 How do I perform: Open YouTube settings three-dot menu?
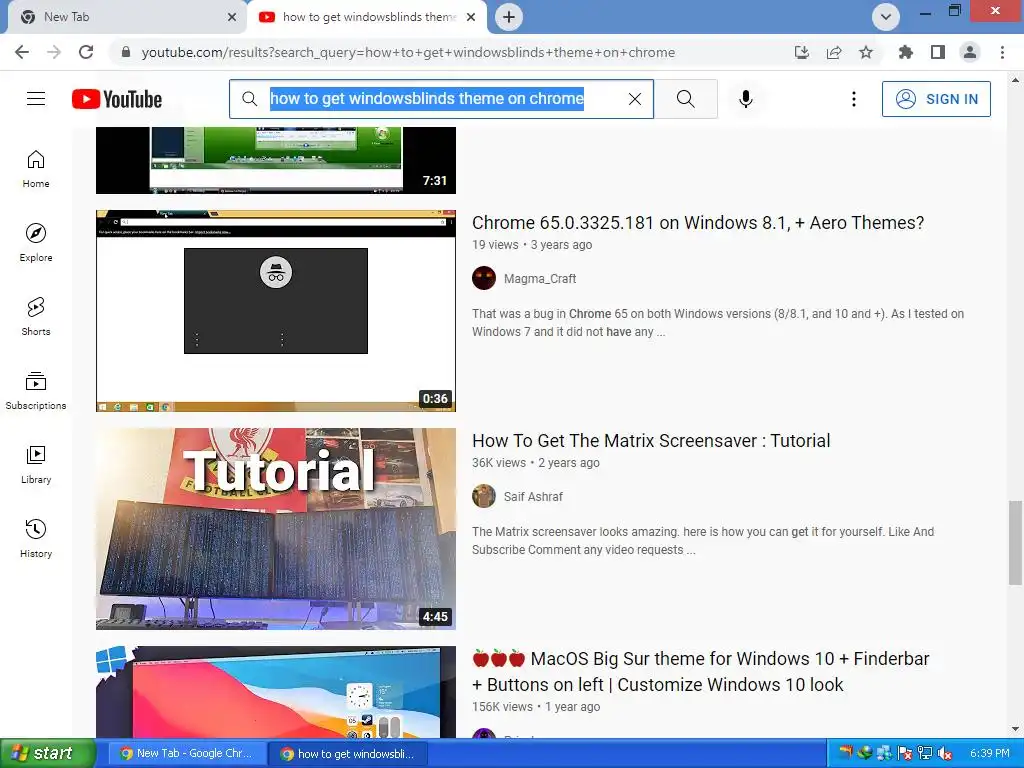point(854,99)
